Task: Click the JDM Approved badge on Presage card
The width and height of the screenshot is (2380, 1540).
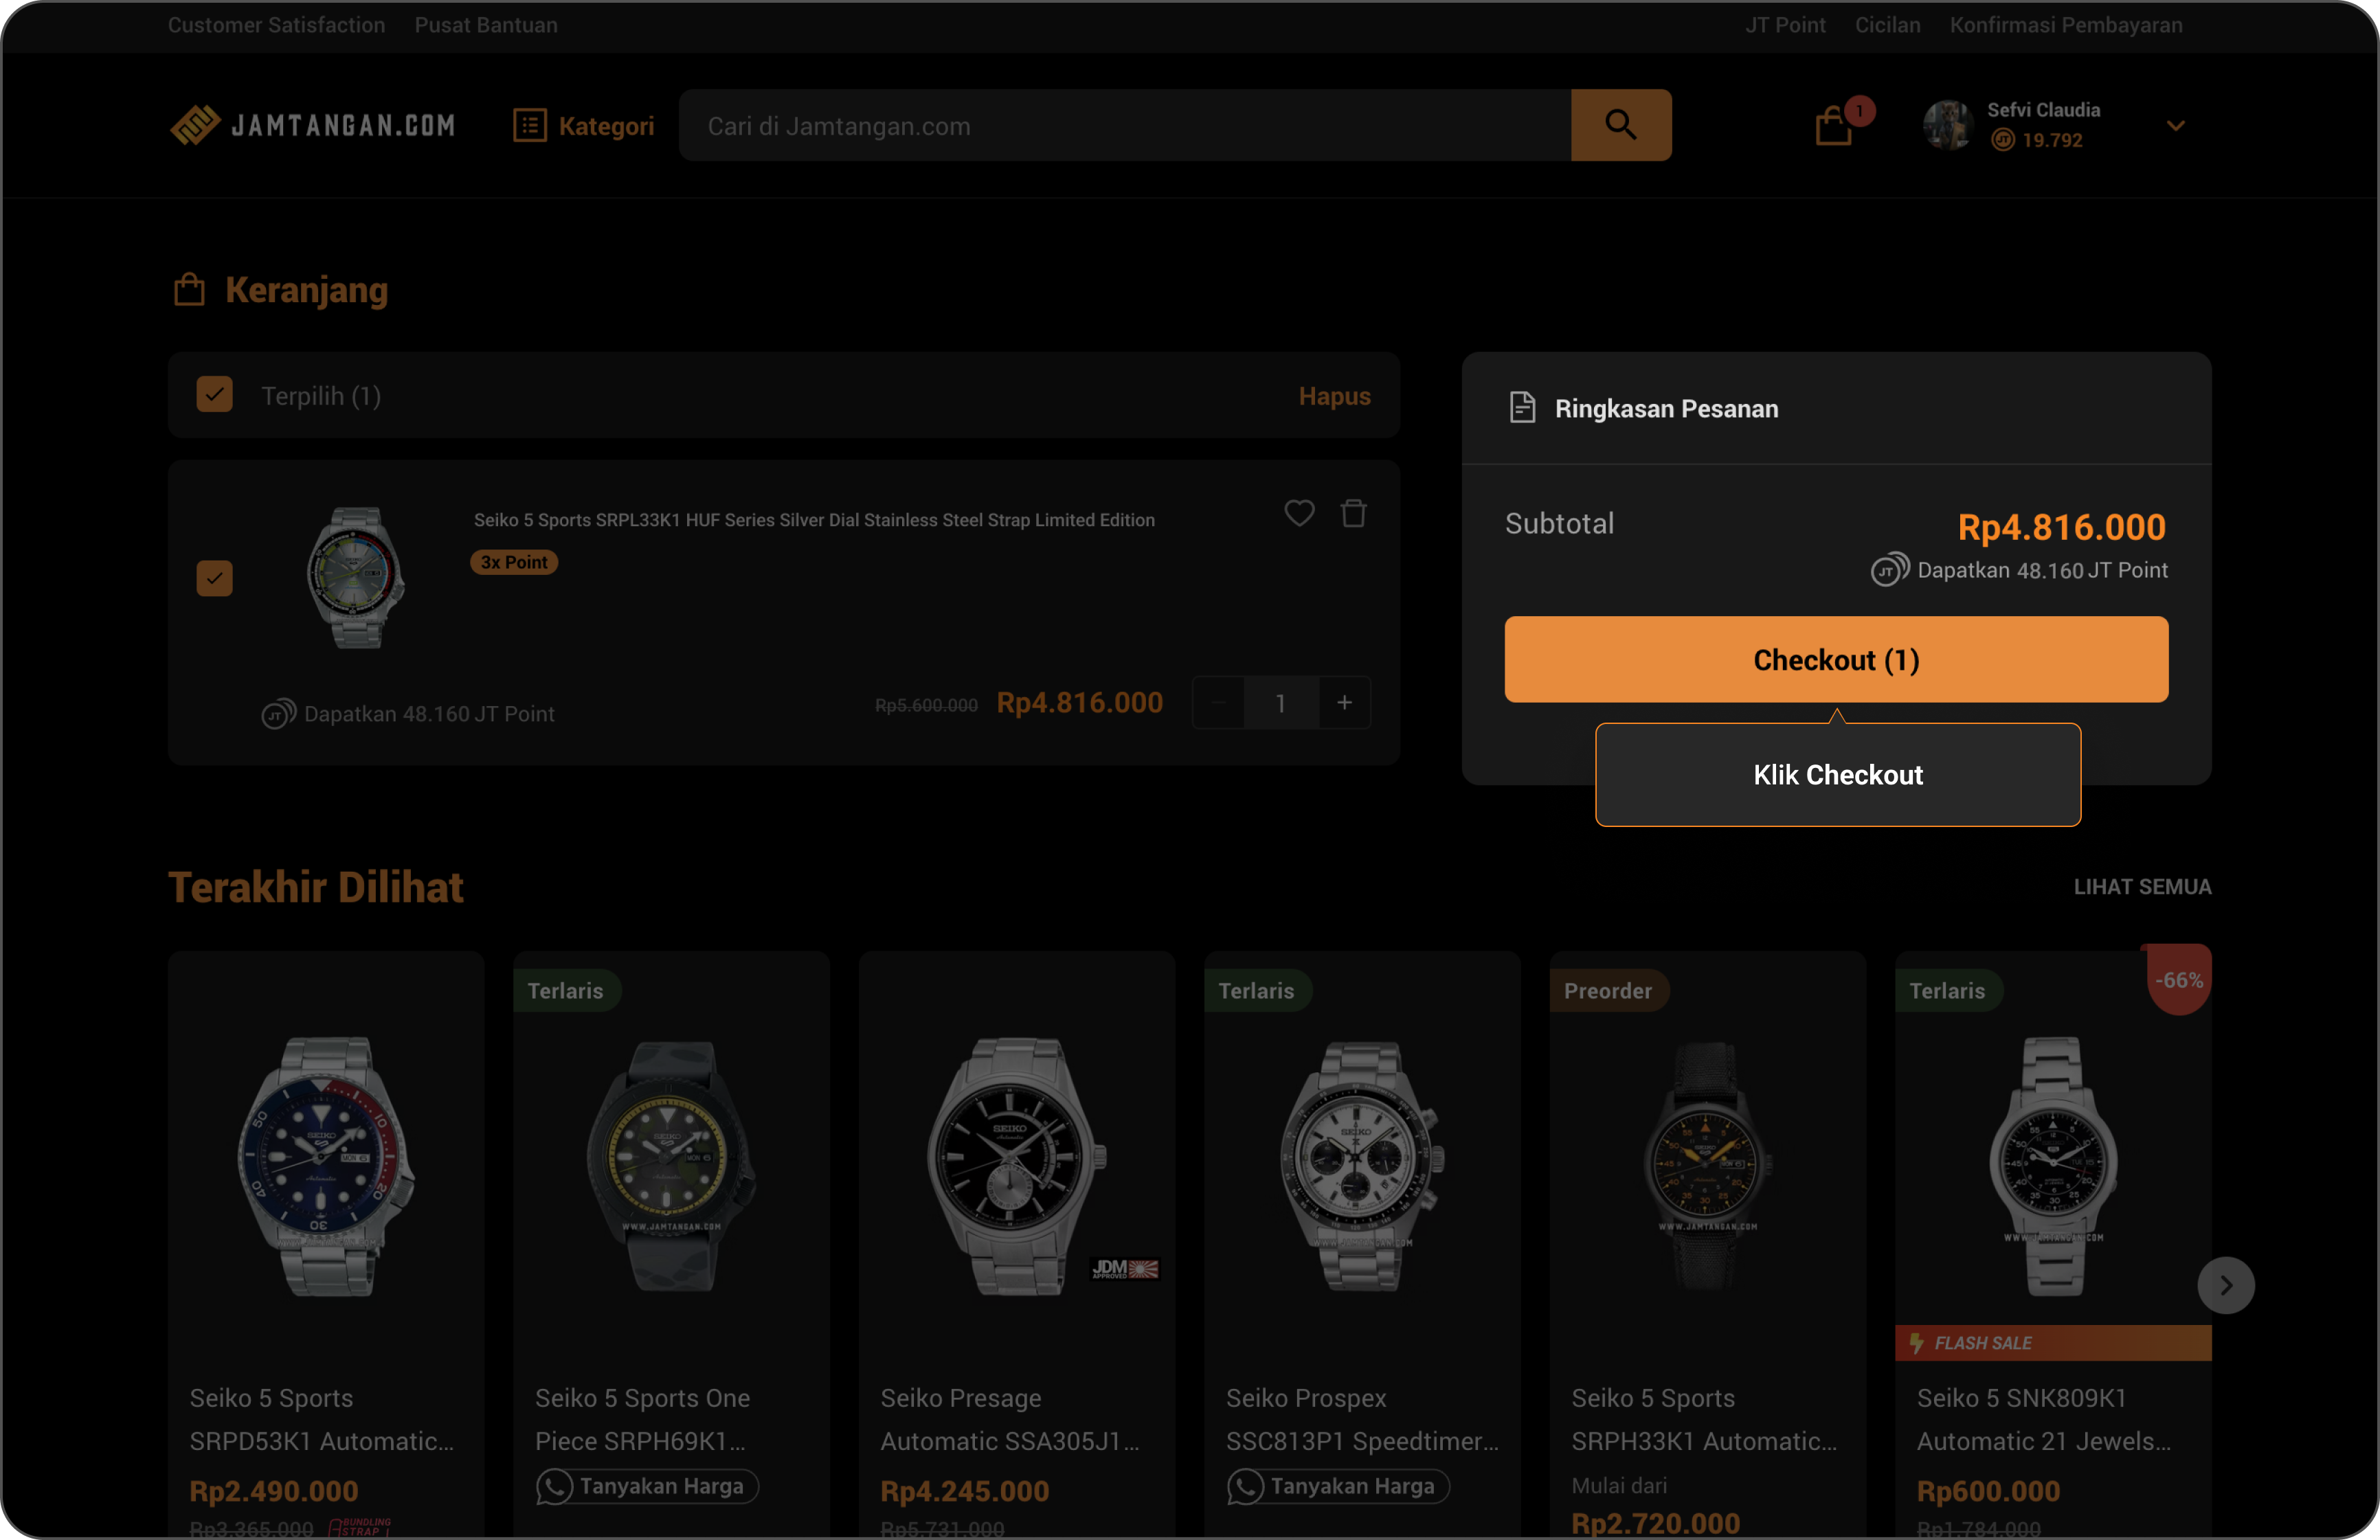Action: 1125,1269
